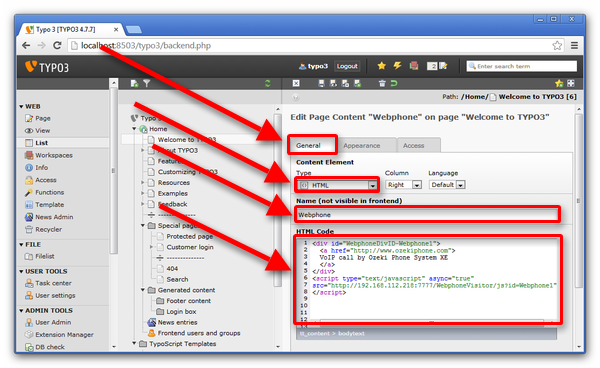Click the delete trash icon in the edit toolbar
The width and height of the screenshot is (600, 368).
click(x=382, y=83)
